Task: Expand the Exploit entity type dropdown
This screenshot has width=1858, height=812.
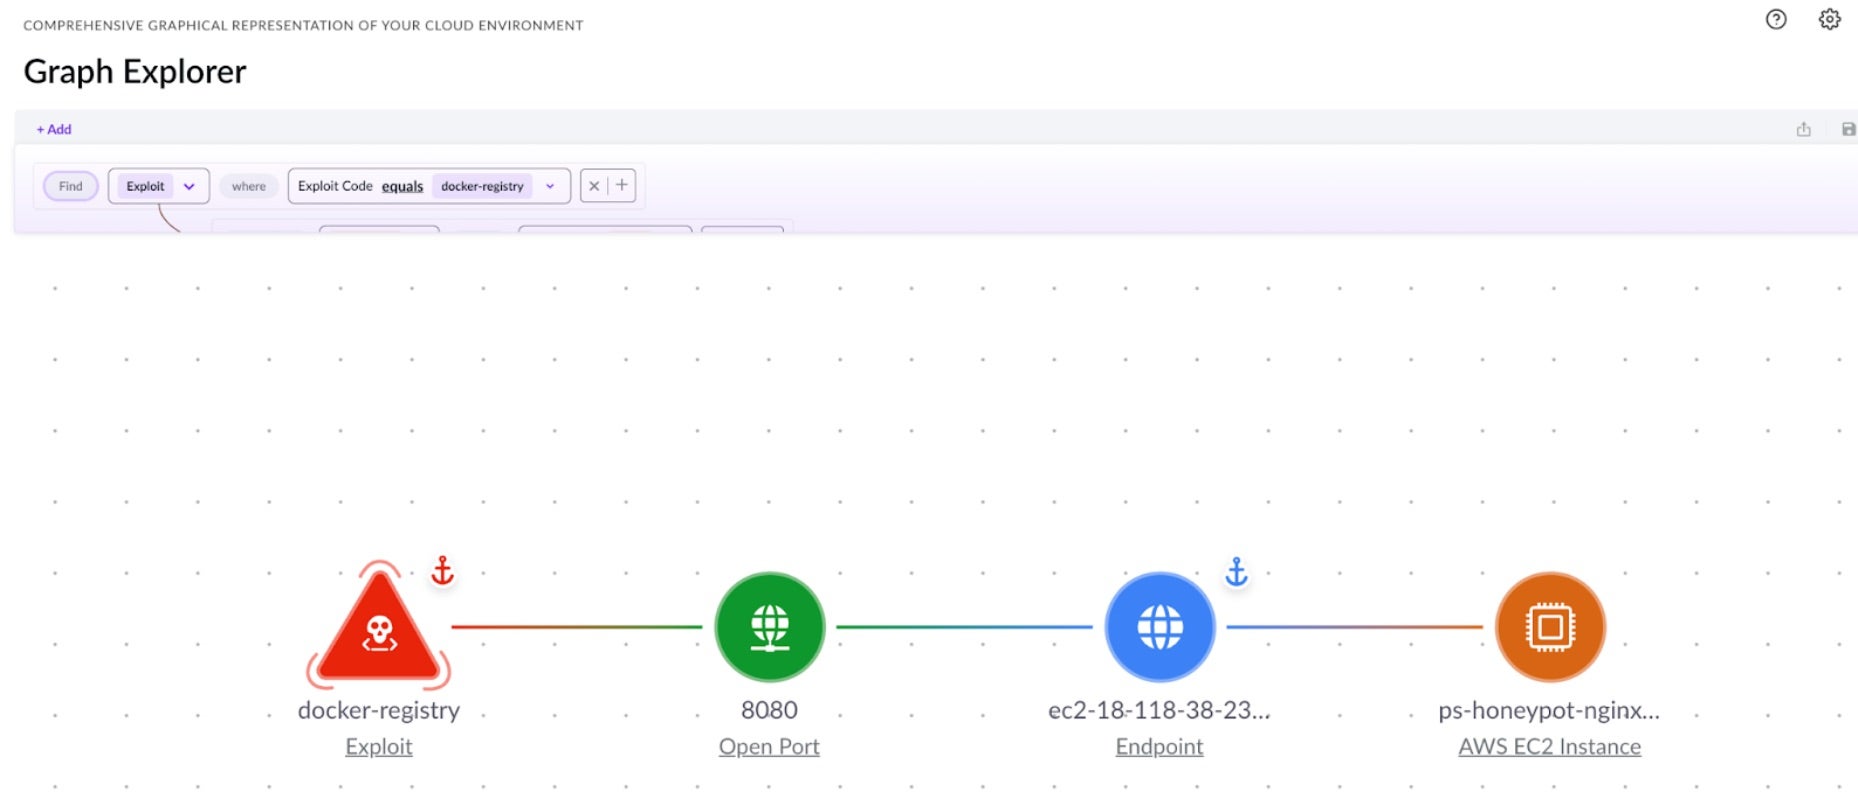Action: [189, 186]
